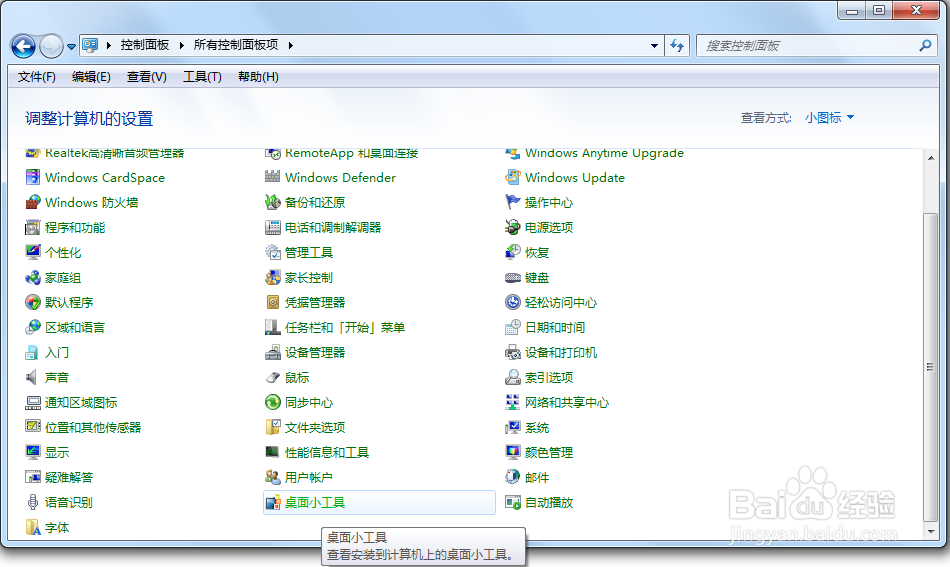Expand the arrow after 所有控制面板项 in the breadcrumb
Screen dimensions: 950x567
point(291,45)
